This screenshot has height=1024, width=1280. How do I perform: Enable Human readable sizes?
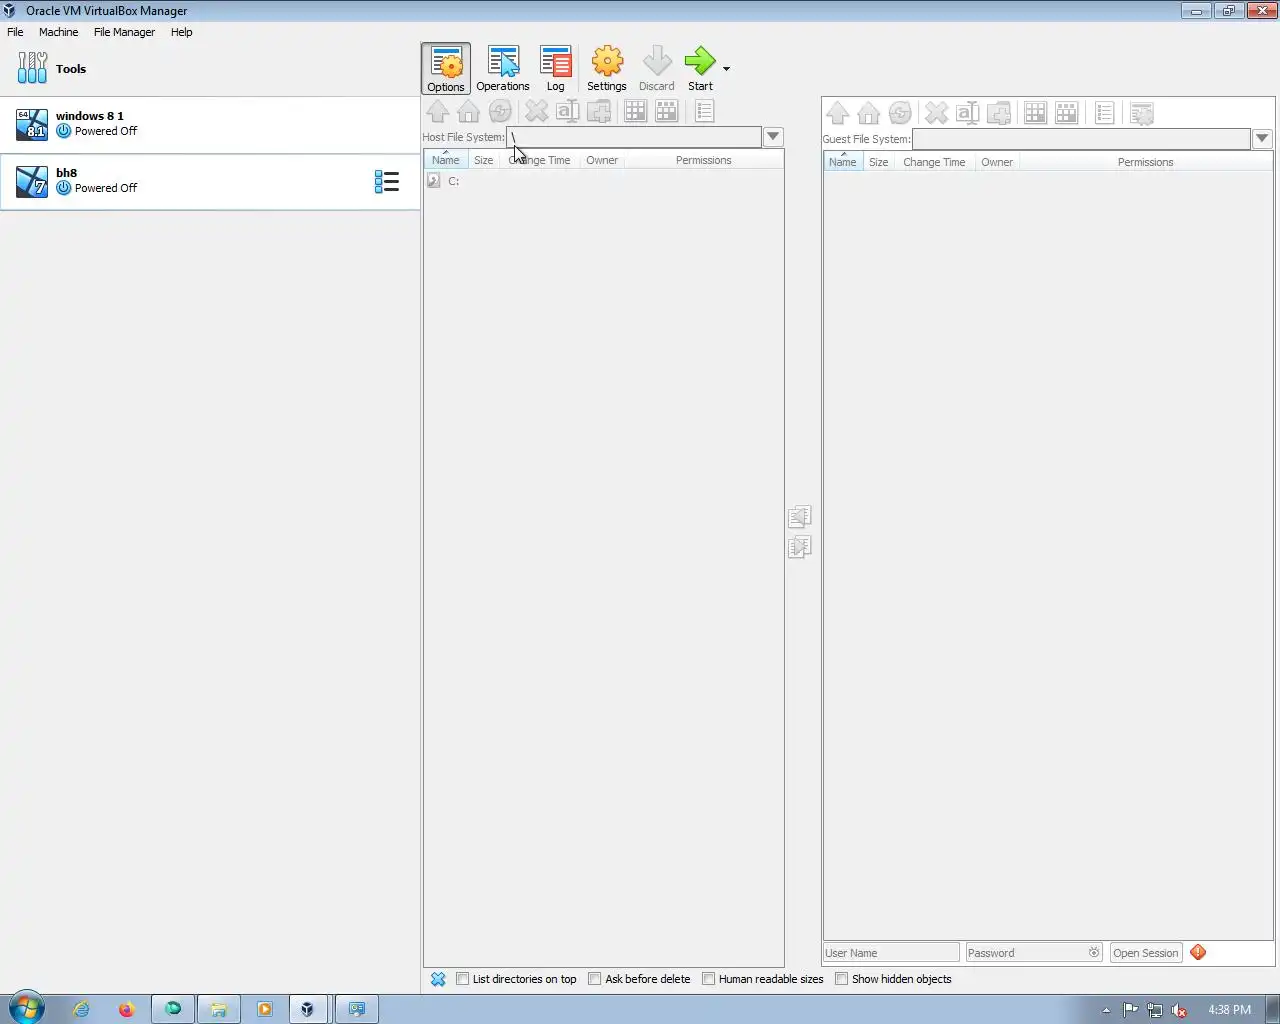coord(763,979)
